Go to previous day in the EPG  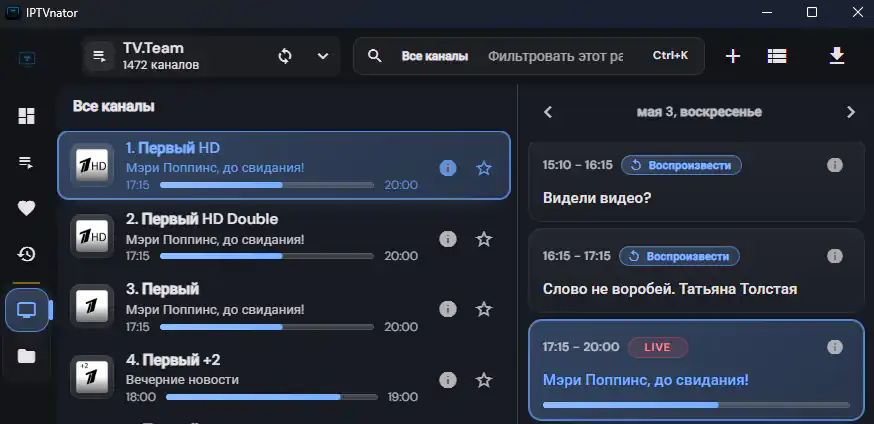click(x=548, y=112)
